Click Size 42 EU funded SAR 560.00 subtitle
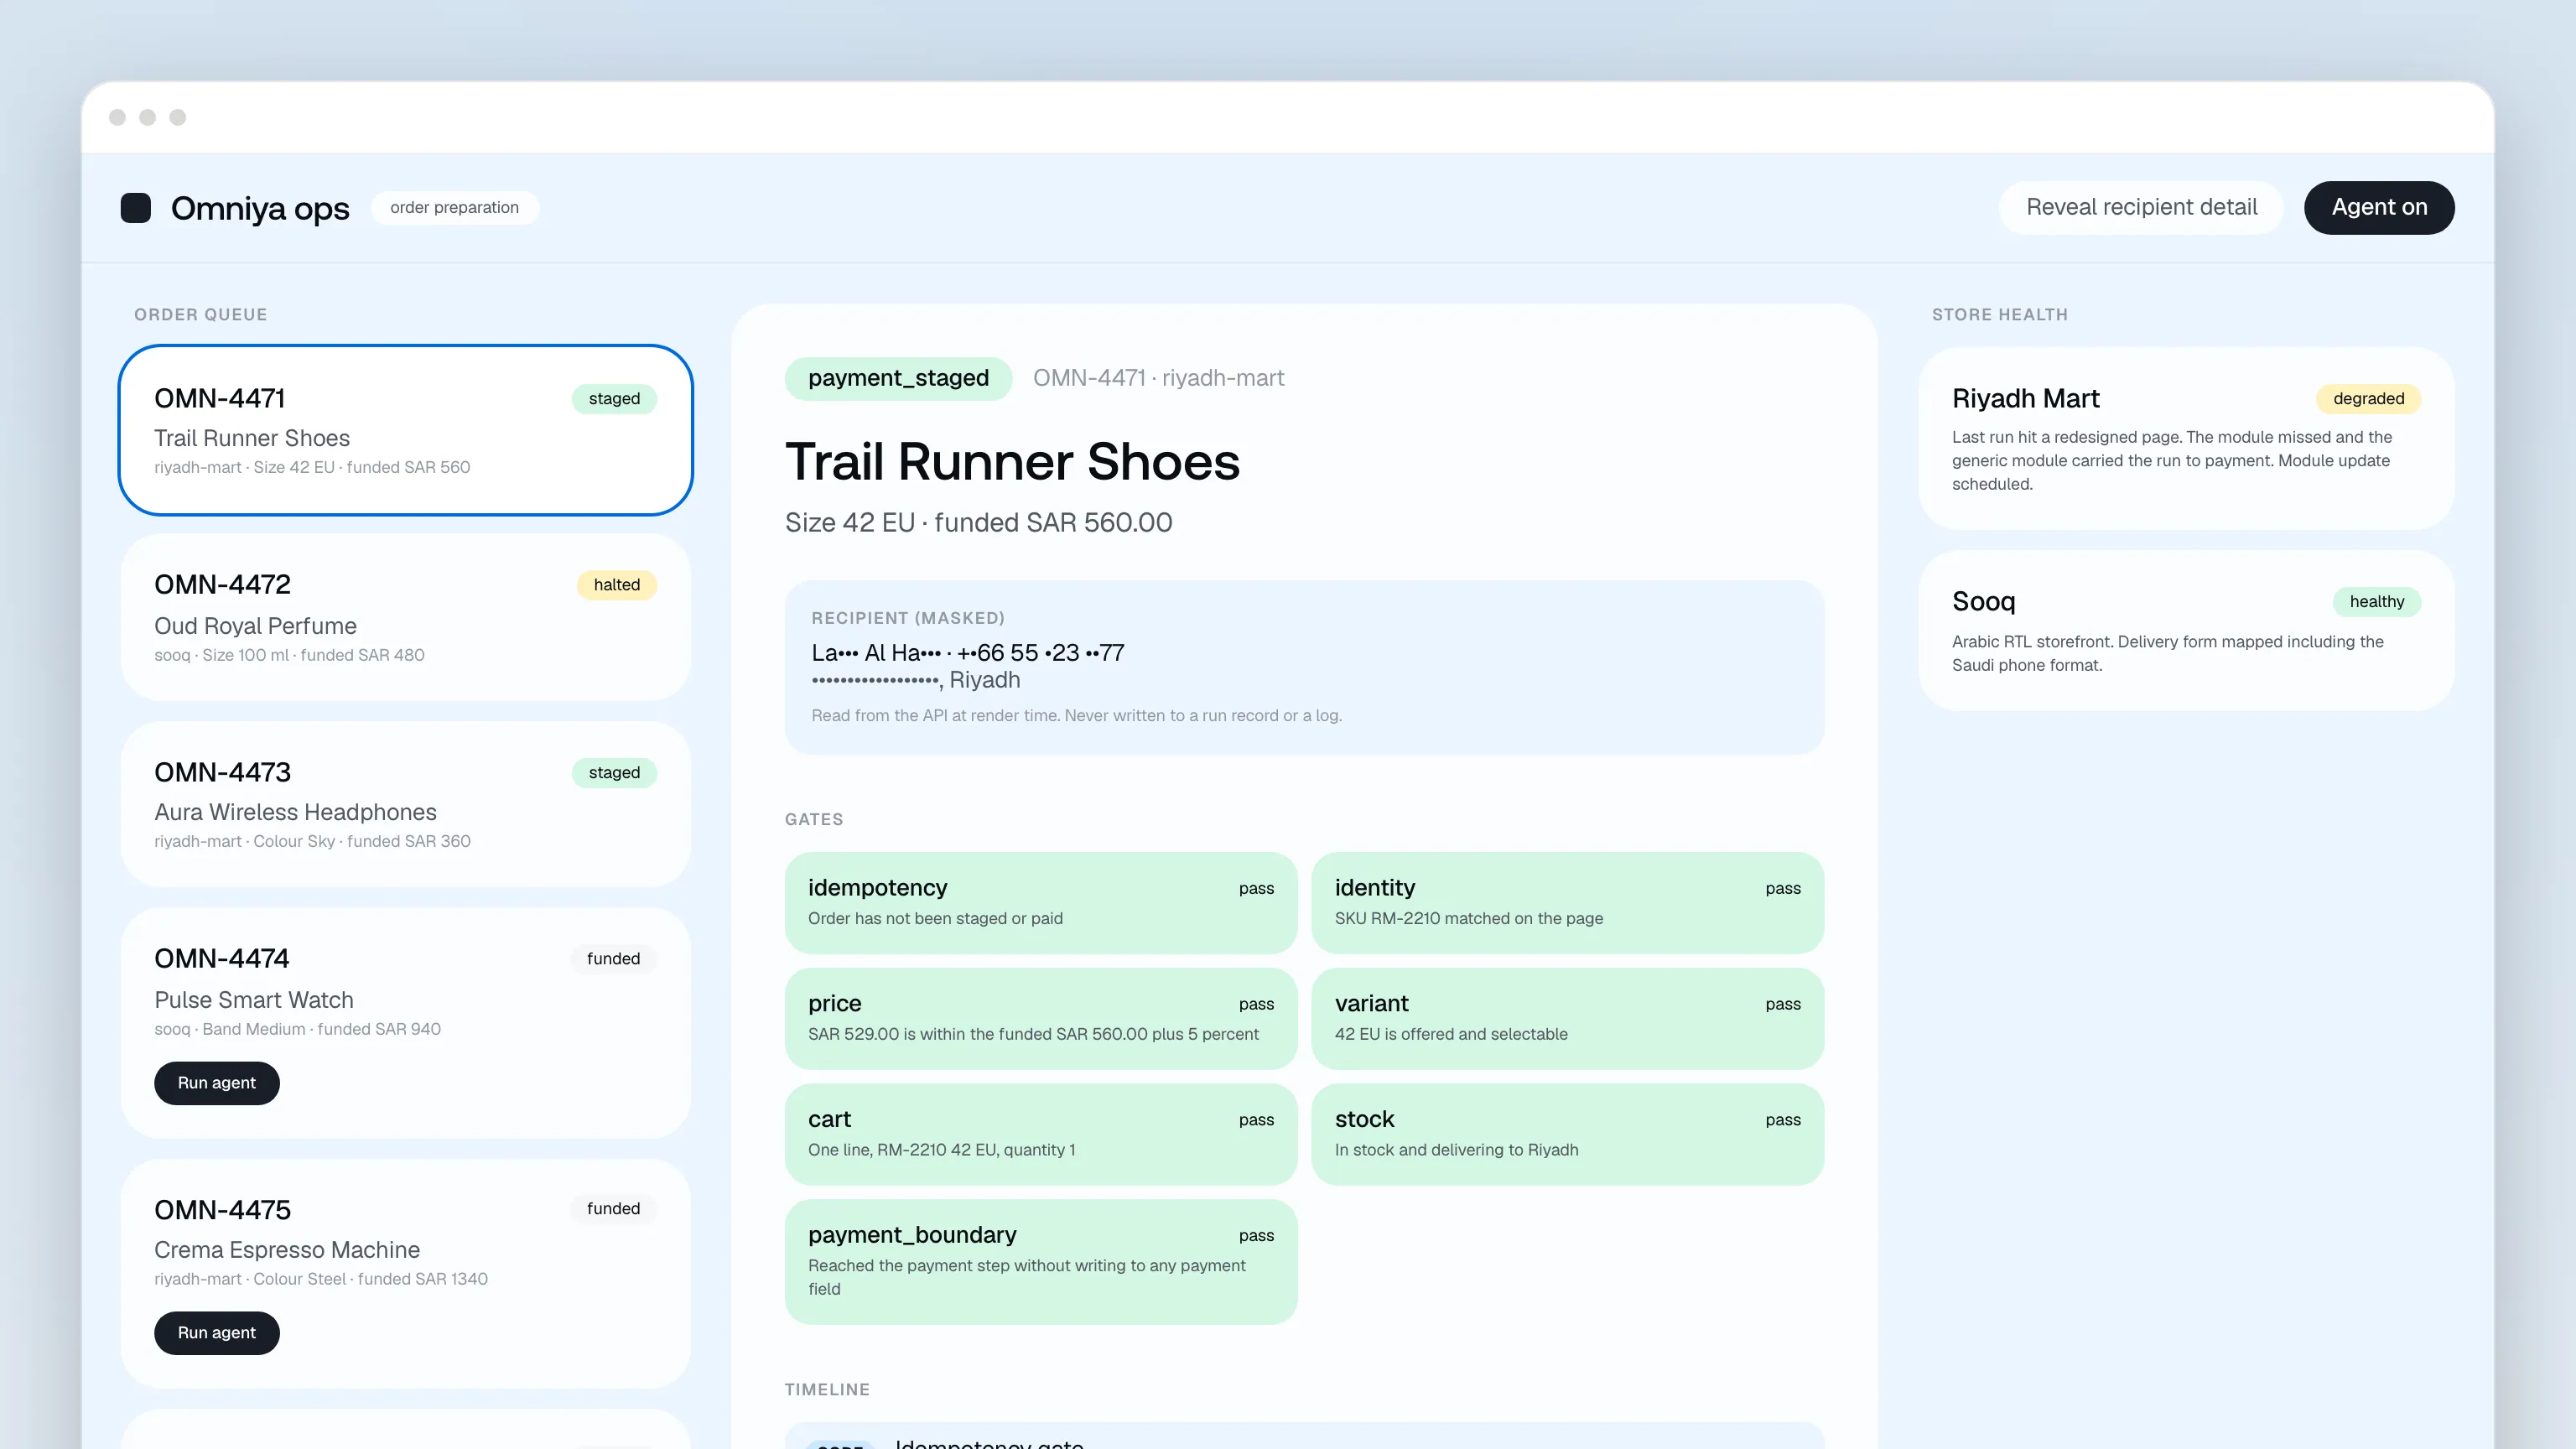Screen dimensions: 2576x1449 [x=978, y=523]
